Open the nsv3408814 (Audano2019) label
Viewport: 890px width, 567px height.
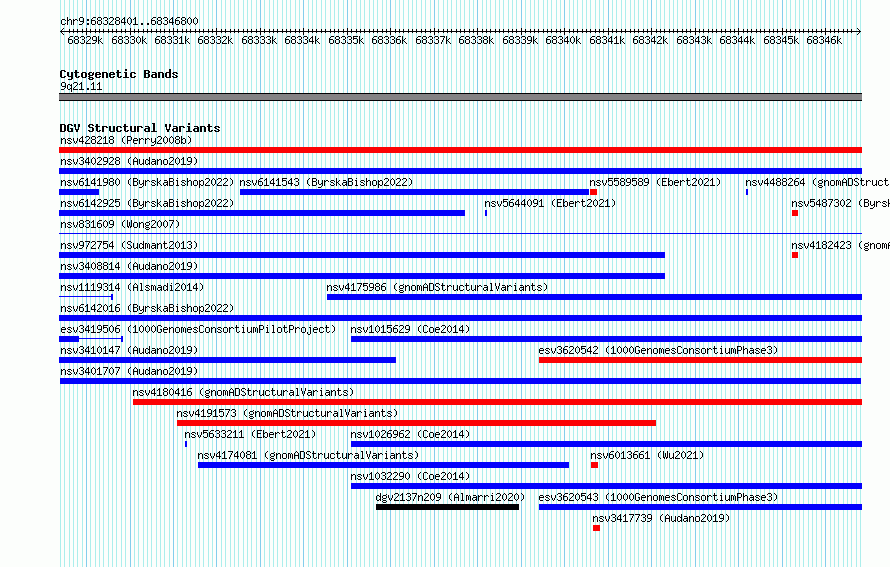point(129,266)
